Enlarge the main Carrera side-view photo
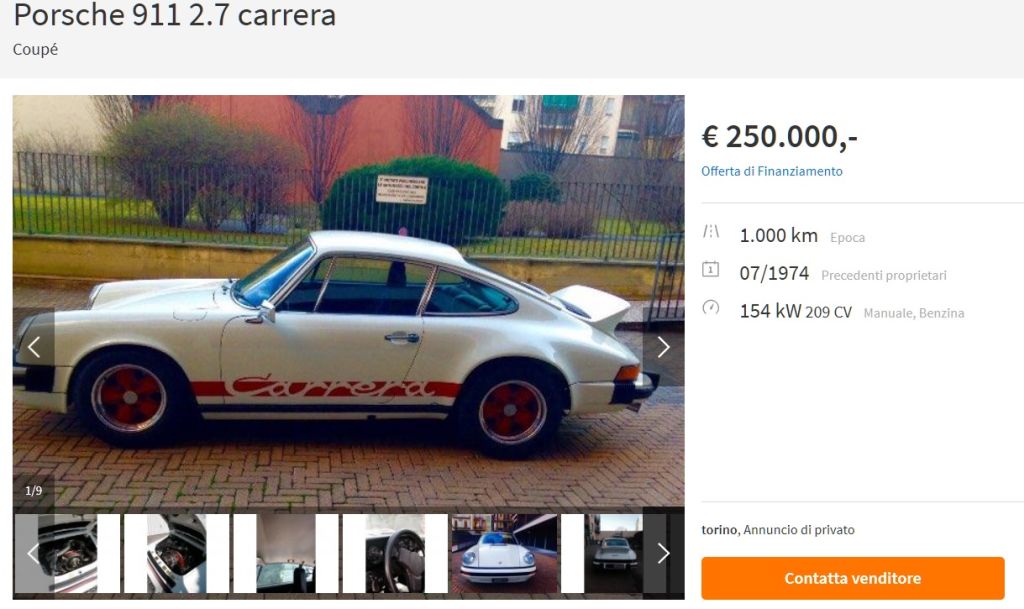This screenshot has width=1024, height=609. (x=349, y=302)
